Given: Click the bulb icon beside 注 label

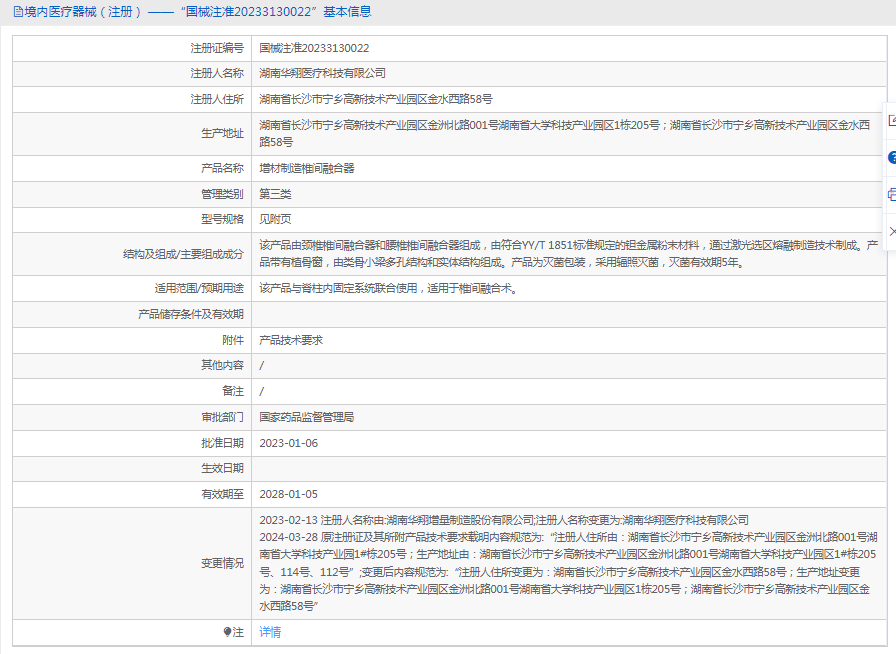Looking at the screenshot, I should pos(228,632).
